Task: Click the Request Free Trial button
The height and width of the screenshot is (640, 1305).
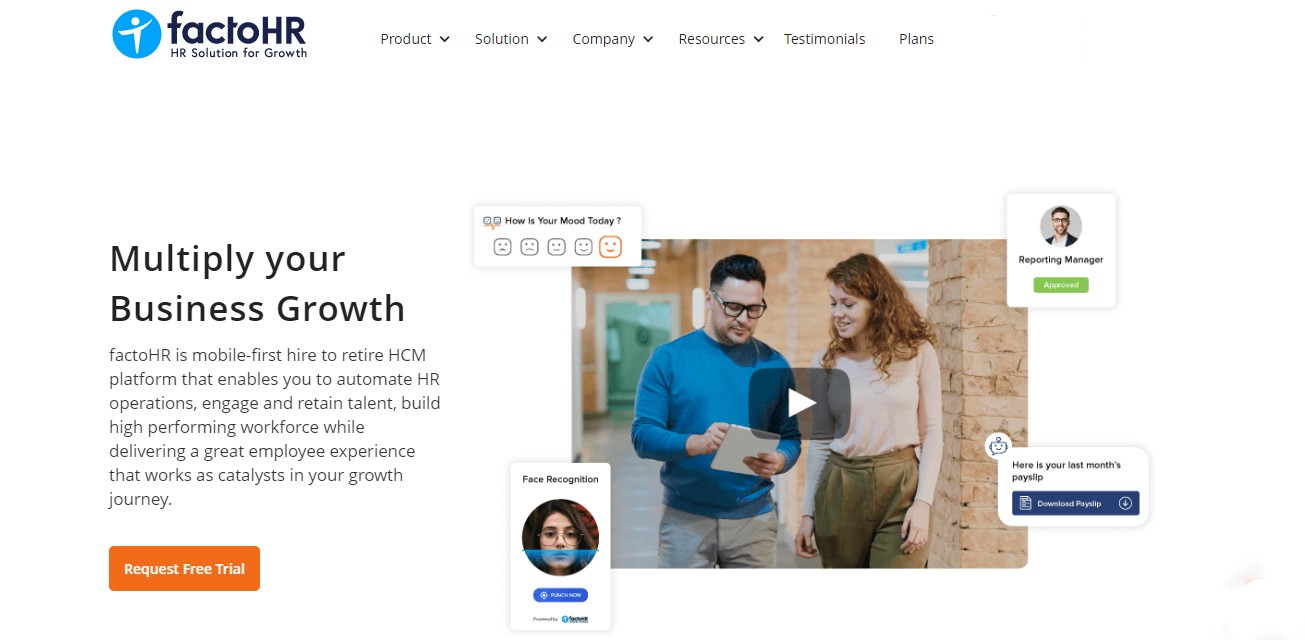Action: (x=184, y=568)
